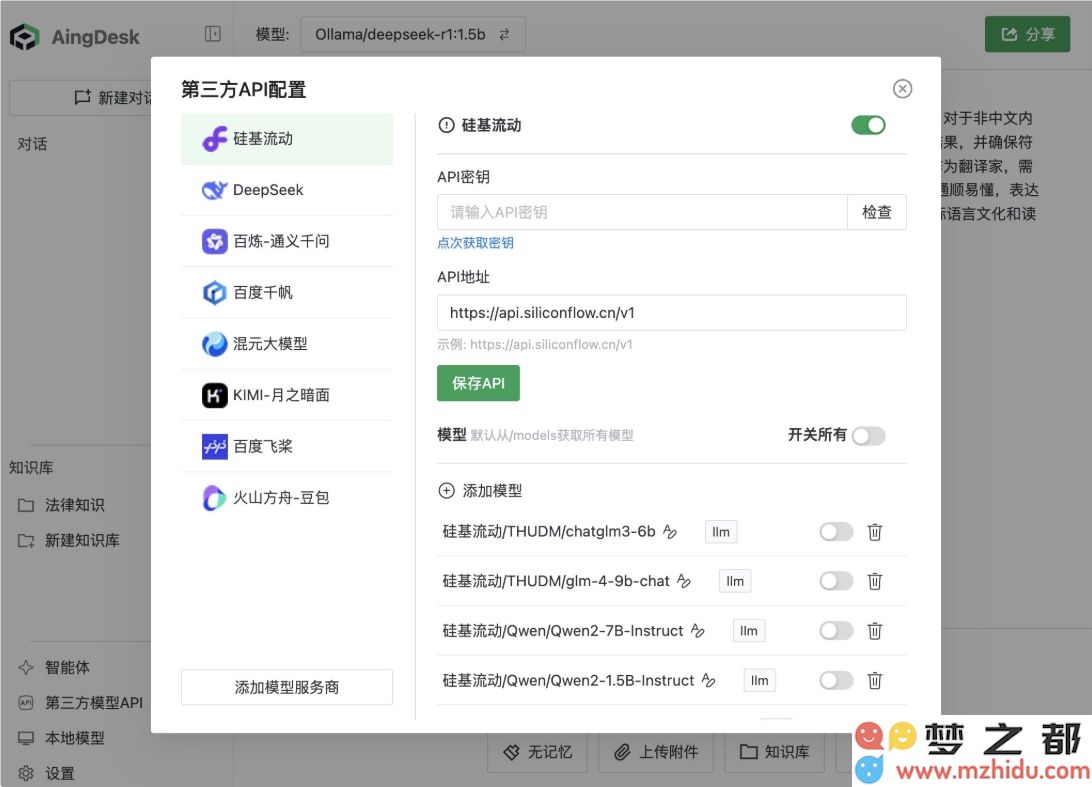The width and height of the screenshot is (1092, 787).
Task: Open 第三方模型API in sidebar
Action: (x=81, y=703)
